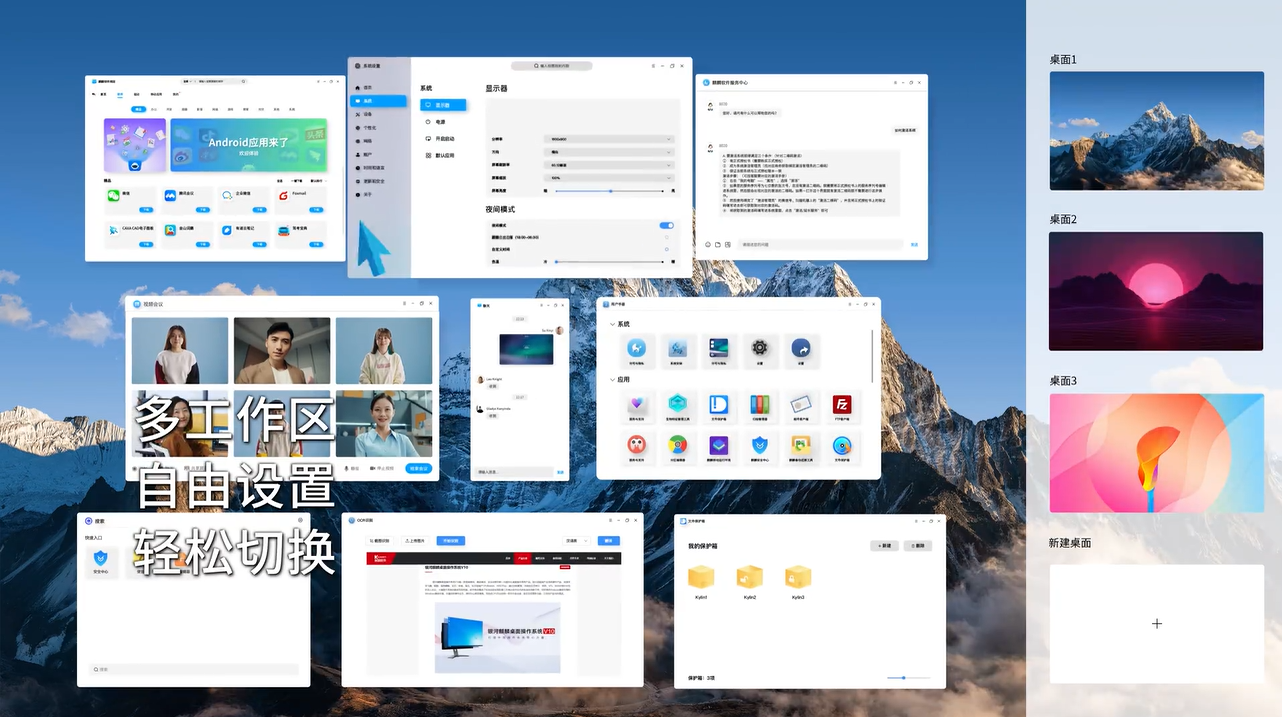Open the WeChat (微信) app icon in software store
This screenshot has width=1282, height=717.
[x=113, y=195]
